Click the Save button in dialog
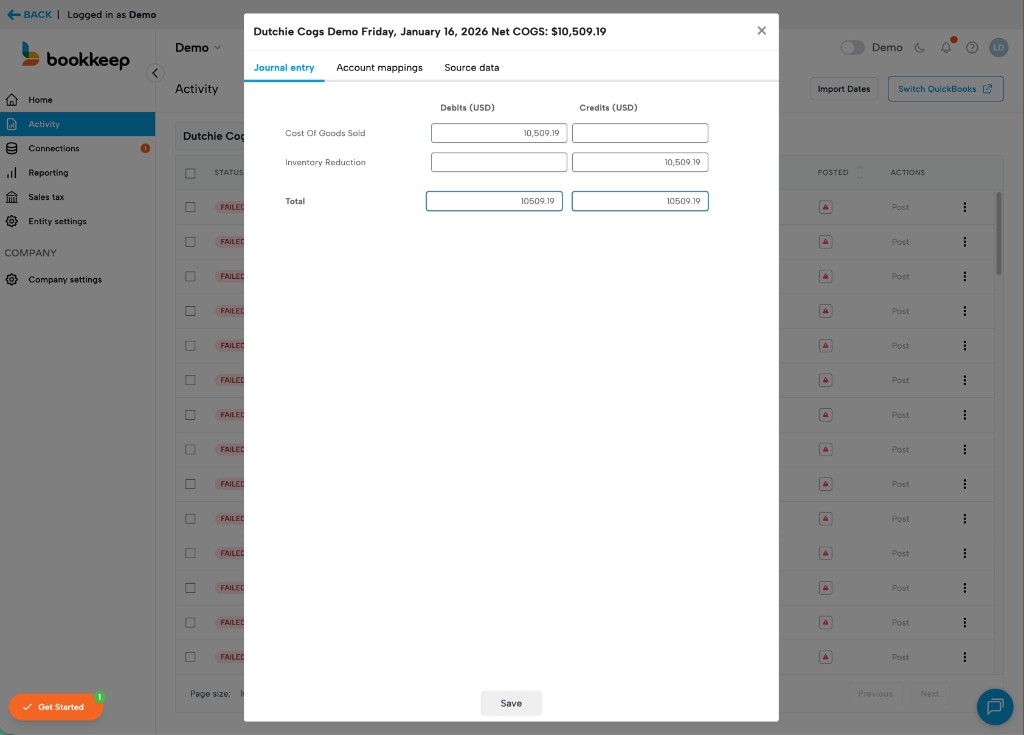This screenshot has height=735, width=1024. point(511,703)
